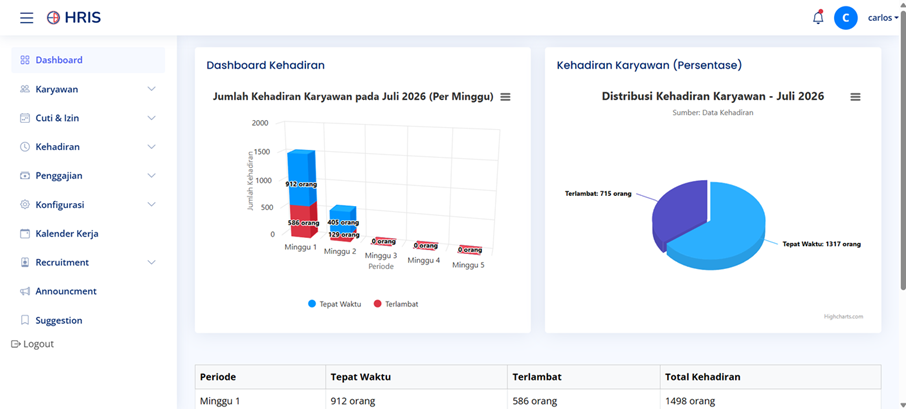
Task: Open the Konfigurasi menu
Action: point(88,205)
